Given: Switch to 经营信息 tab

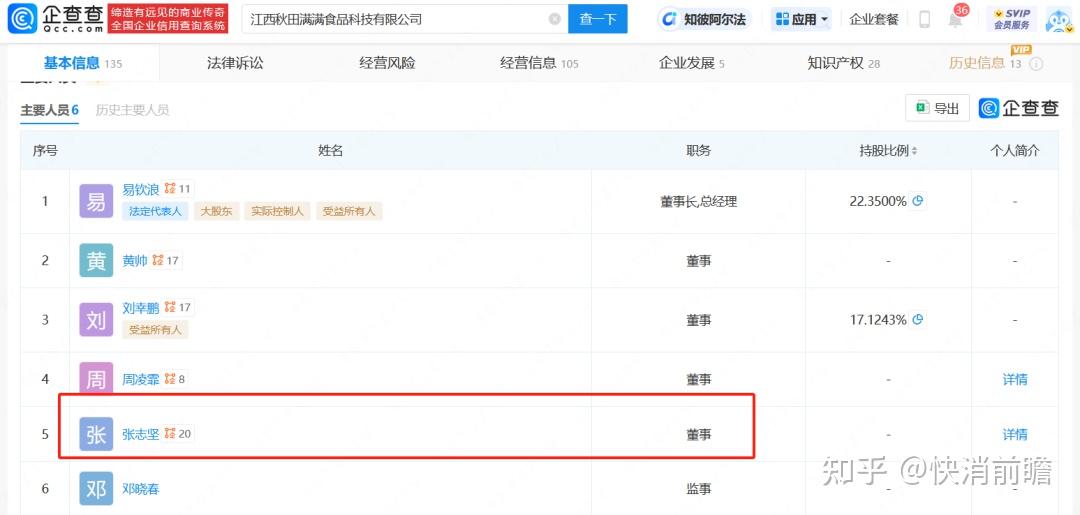Looking at the screenshot, I should (539, 63).
